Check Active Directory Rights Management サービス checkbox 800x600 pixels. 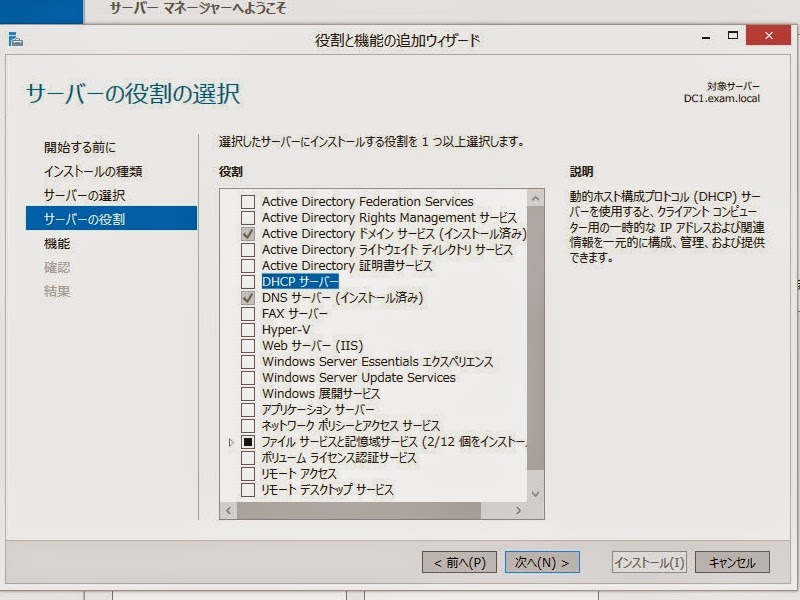click(248, 218)
